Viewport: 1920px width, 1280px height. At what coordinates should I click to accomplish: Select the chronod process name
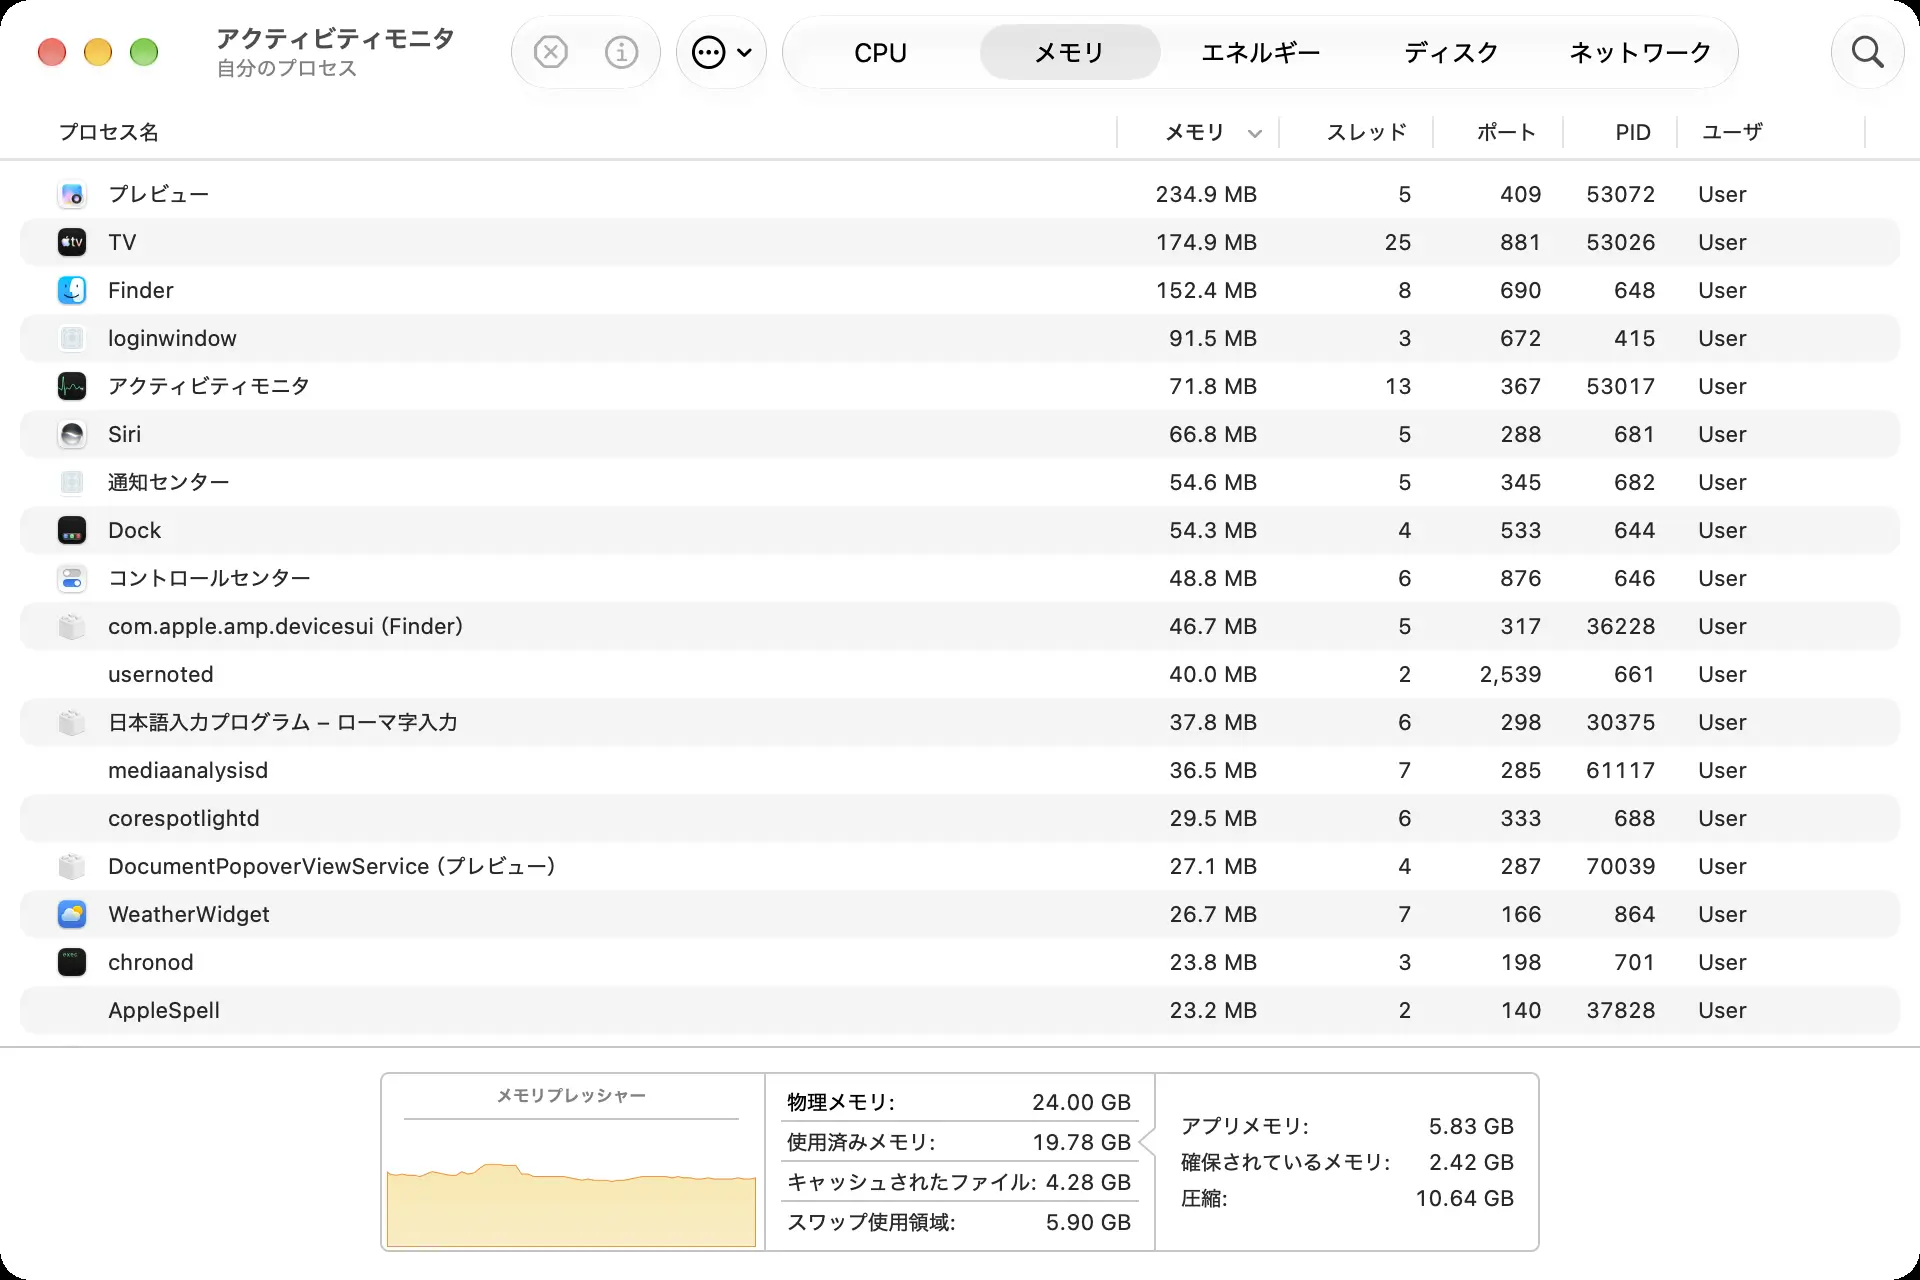[x=151, y=962]
